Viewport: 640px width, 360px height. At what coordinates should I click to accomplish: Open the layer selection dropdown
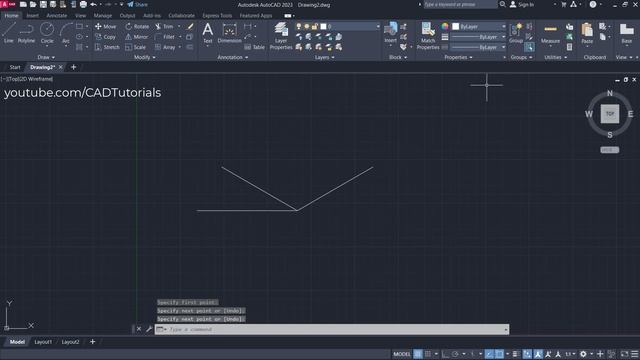point(338,26)
